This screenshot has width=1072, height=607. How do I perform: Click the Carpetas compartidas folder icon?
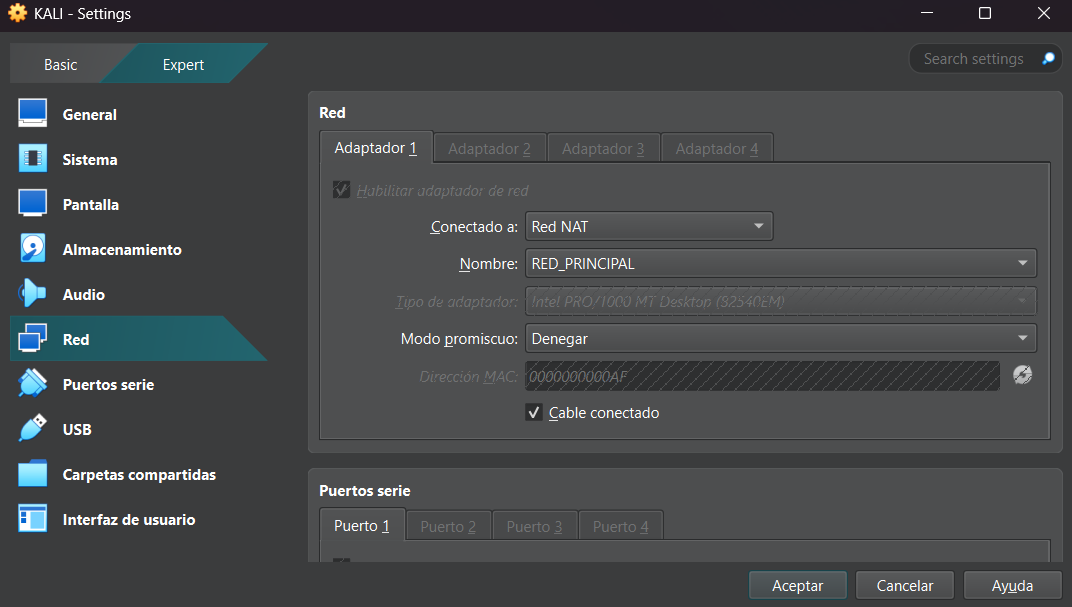pos(33,474)
